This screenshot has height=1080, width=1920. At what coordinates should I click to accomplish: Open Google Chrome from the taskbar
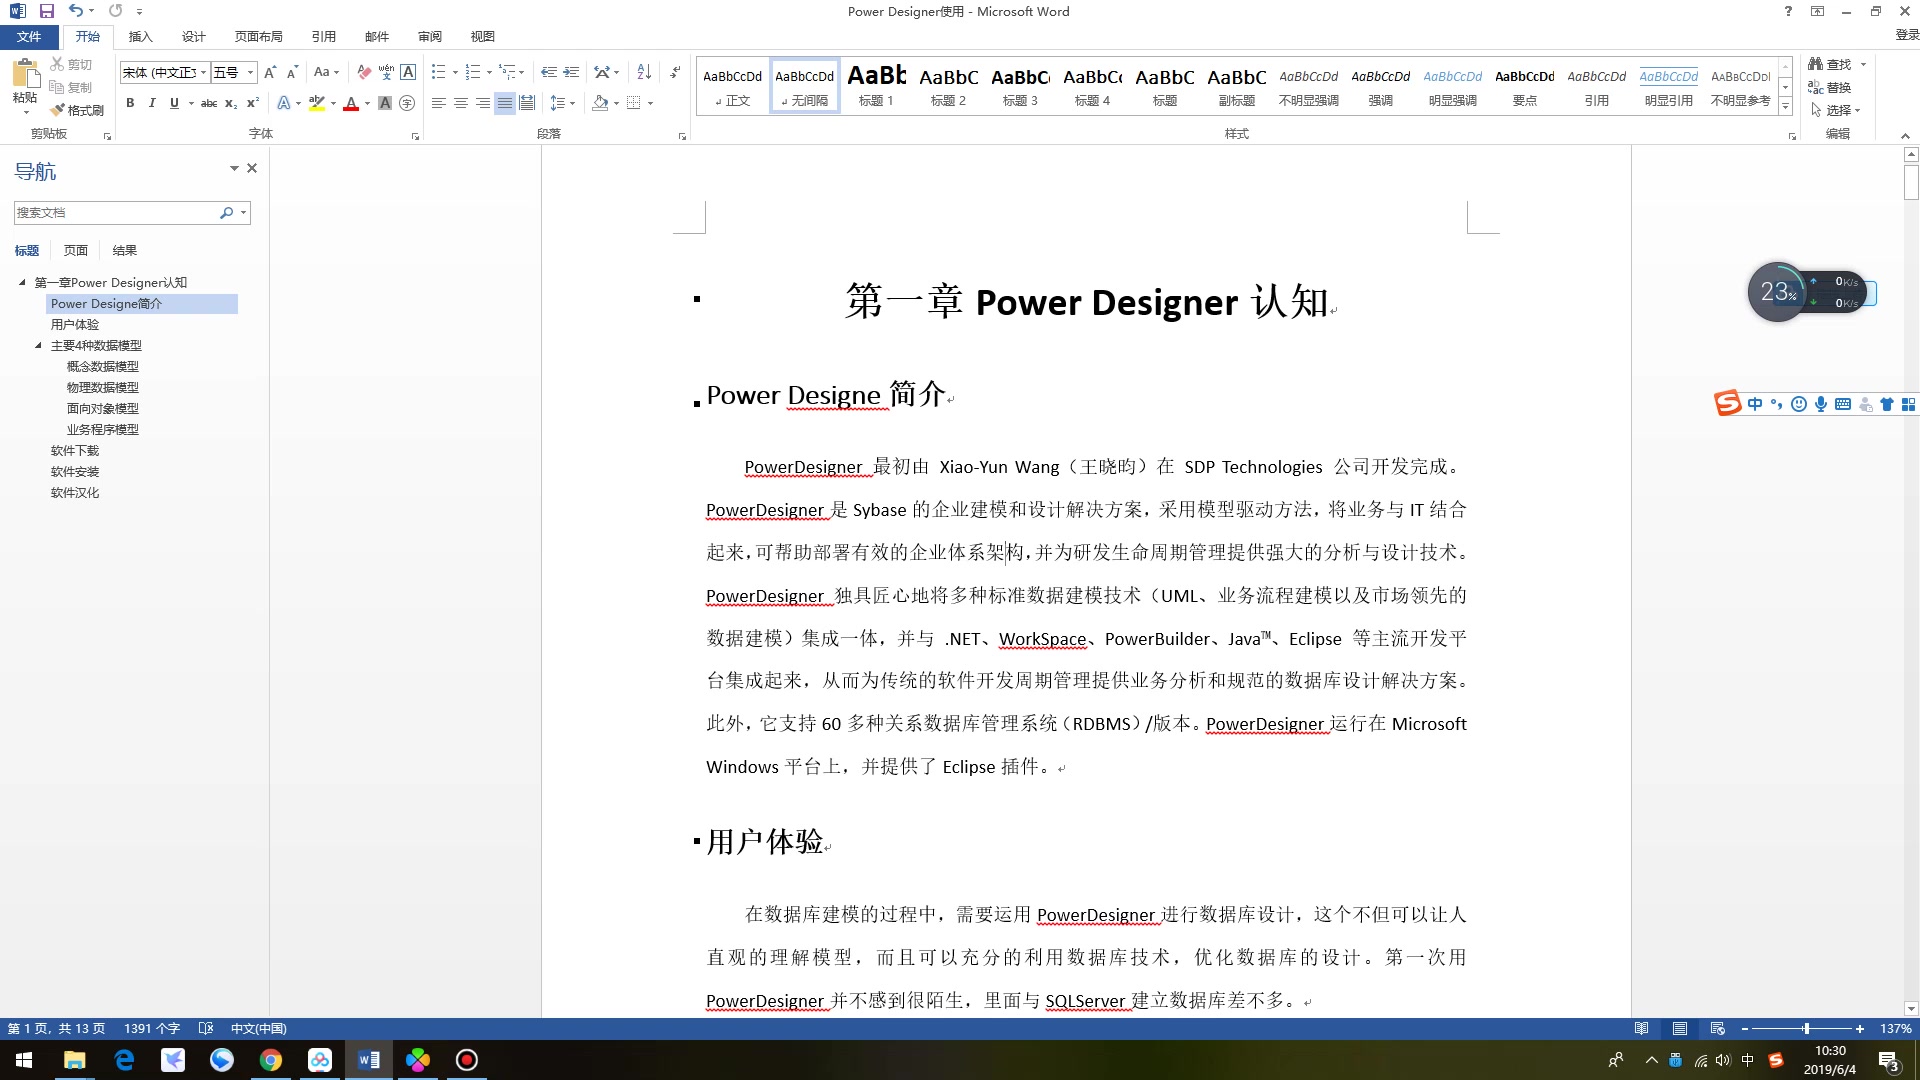pyautogui.click(x=271, y=1060)
